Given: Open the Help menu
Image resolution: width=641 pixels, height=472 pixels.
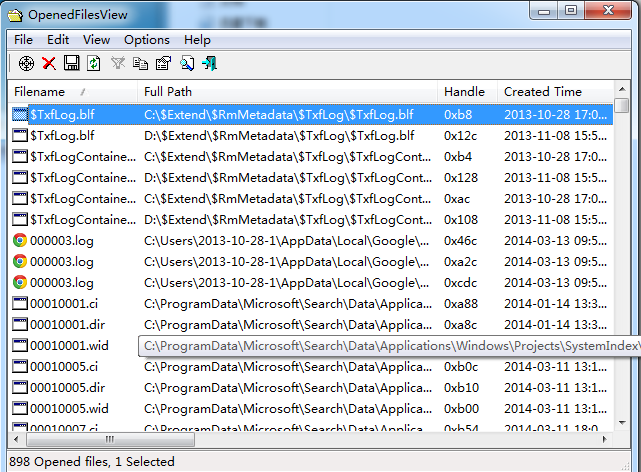Looking at the screenshot, I should 197,40.
